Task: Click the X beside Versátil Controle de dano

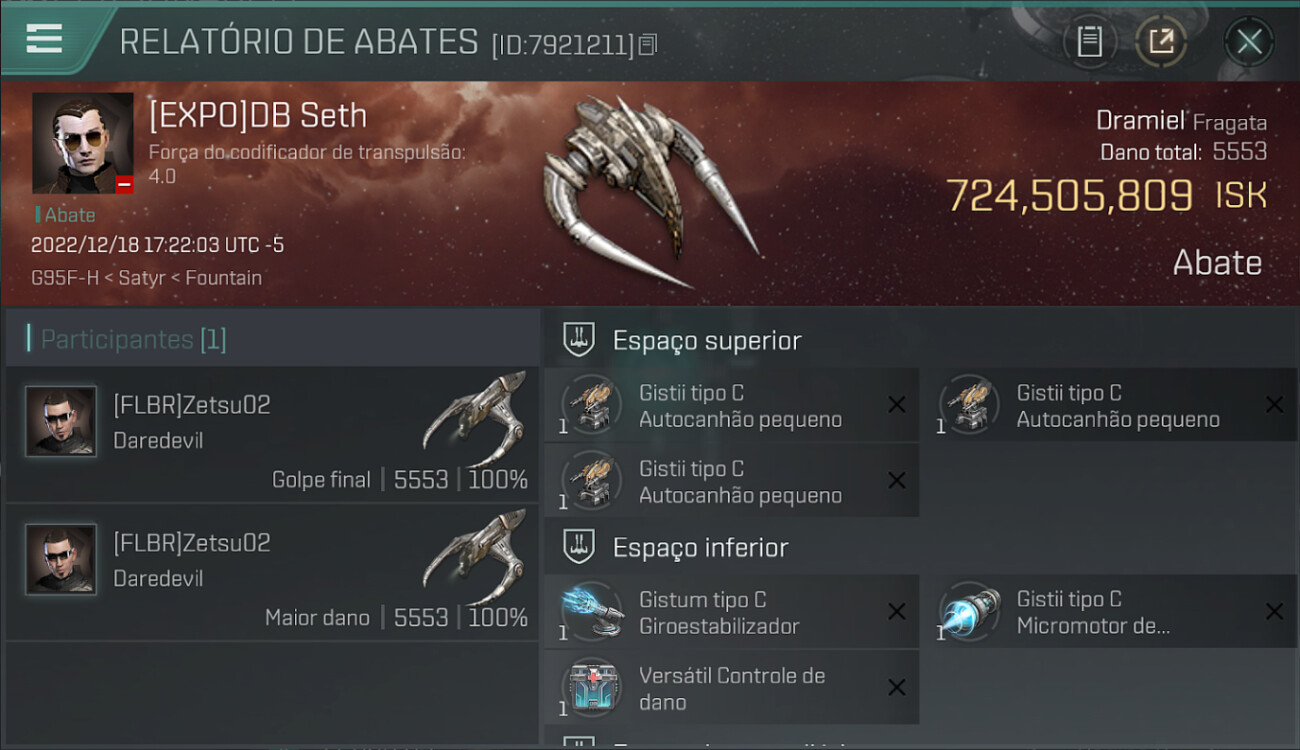Action: pos(897,688)
